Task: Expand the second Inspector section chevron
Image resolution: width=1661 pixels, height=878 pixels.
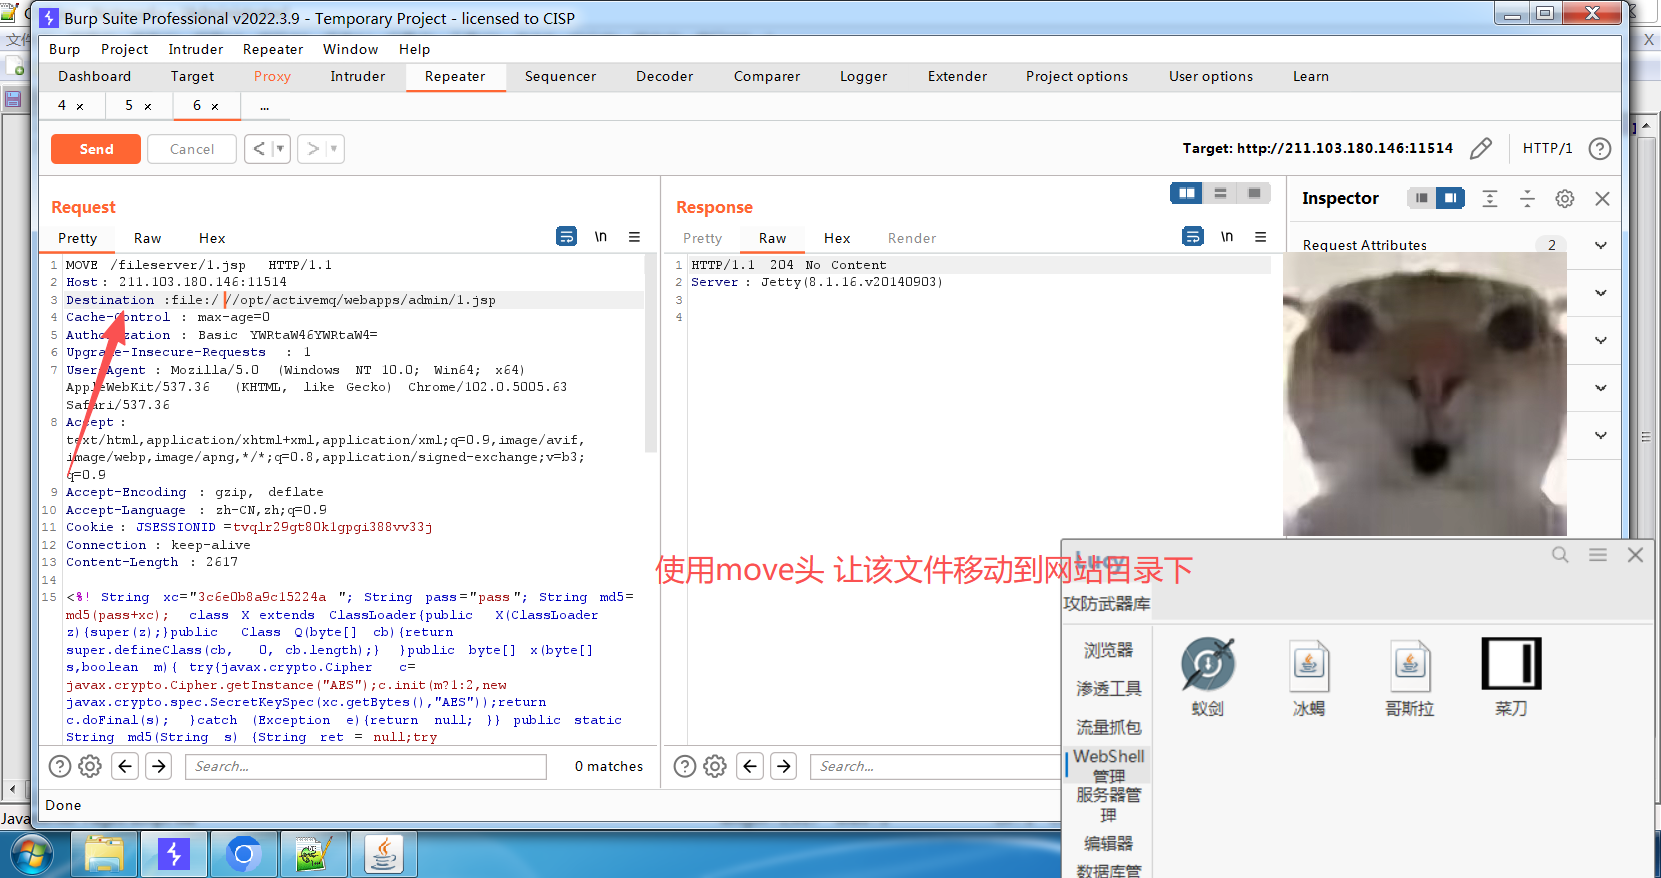Action: 1600,293
